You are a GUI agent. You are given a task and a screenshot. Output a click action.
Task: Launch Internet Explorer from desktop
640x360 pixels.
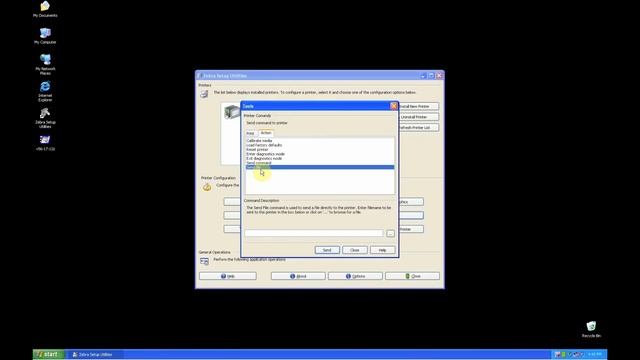point(45,91)
